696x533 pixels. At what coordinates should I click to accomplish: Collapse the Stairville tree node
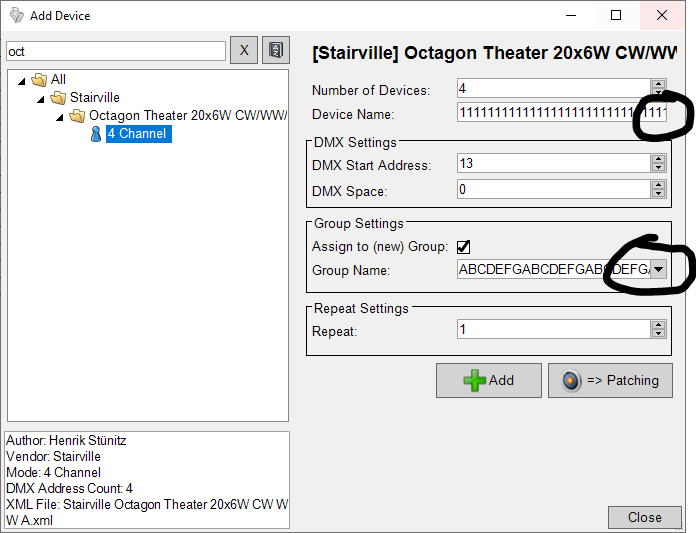[41, 98]
